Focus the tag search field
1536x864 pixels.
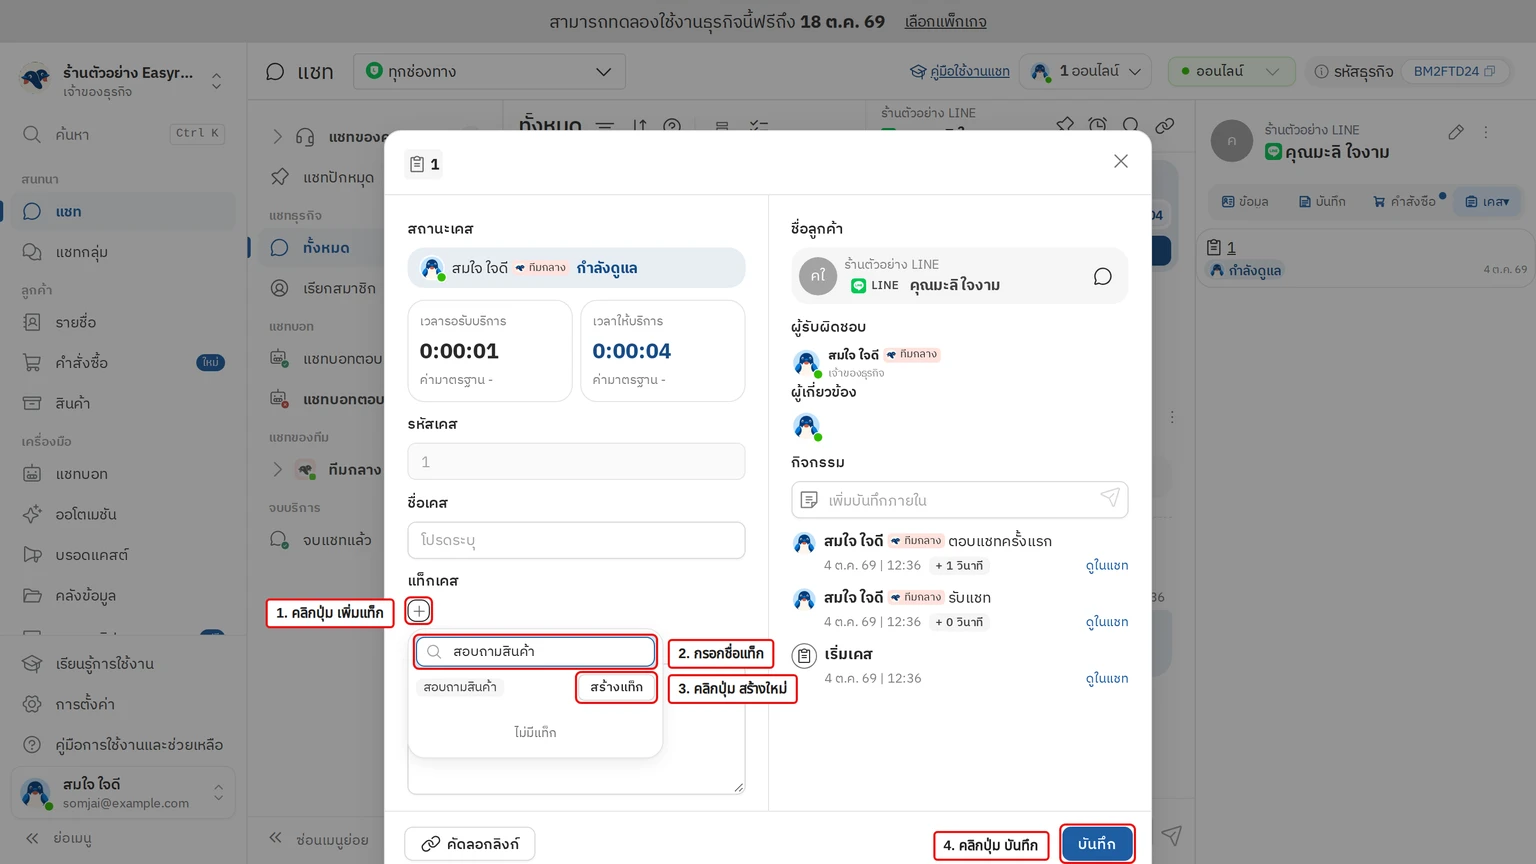pos(536,651)
